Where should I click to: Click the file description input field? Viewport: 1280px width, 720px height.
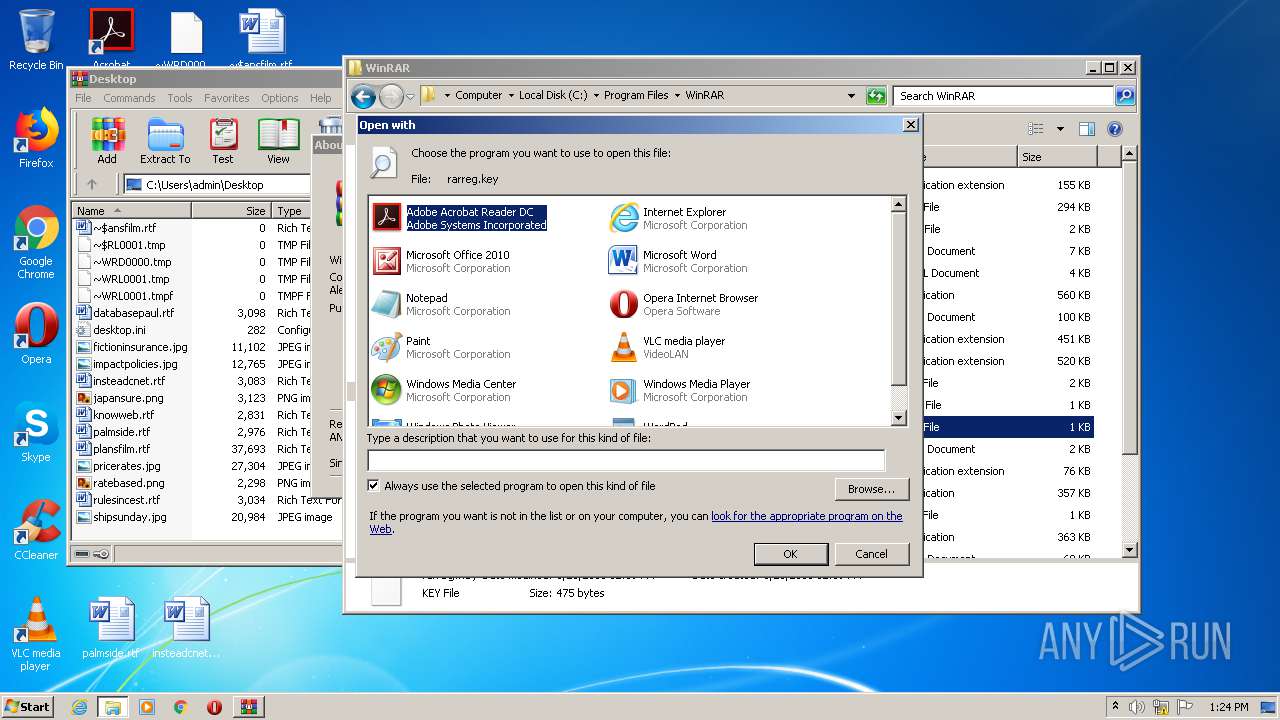pos(626,461)
